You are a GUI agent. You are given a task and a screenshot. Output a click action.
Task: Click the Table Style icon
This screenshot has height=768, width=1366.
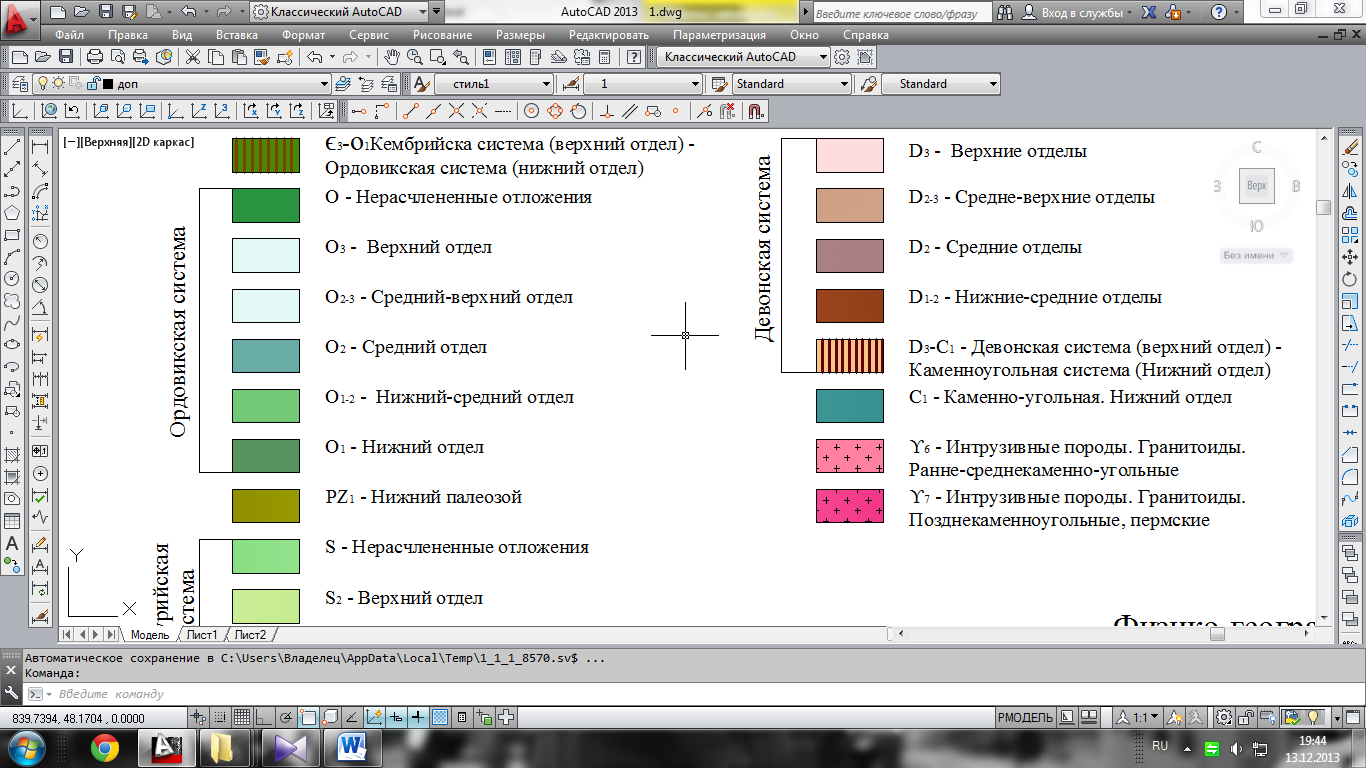(718, 84)
